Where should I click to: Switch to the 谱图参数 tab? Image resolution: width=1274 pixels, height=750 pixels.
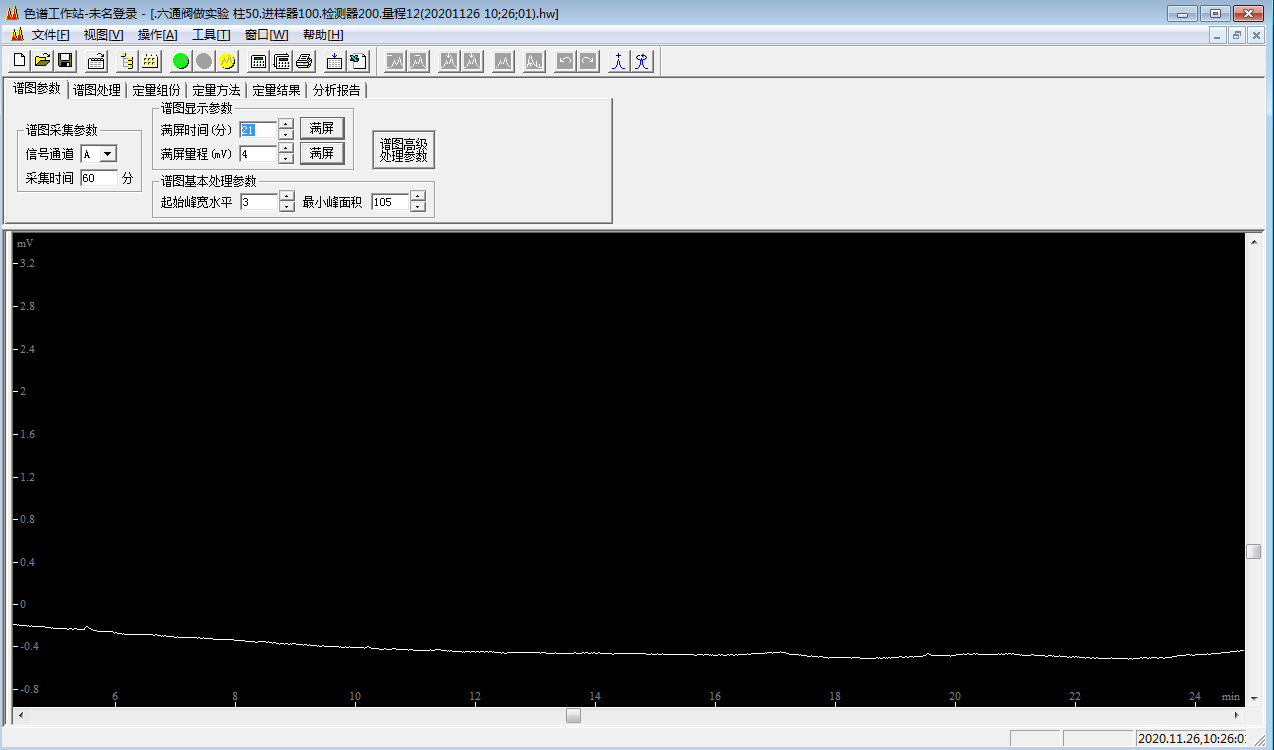point(37,89)
